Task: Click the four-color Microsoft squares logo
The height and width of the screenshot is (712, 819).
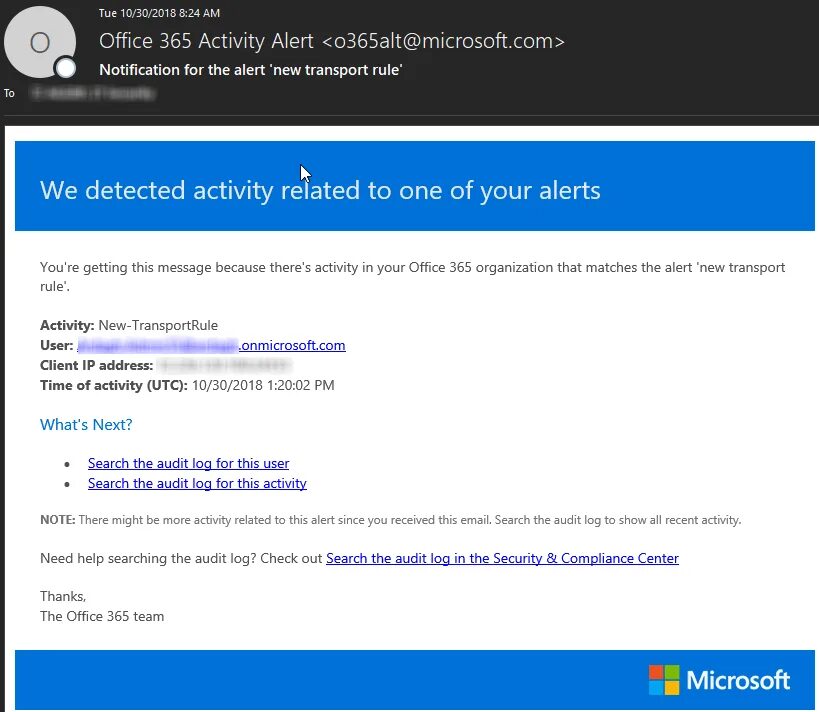Action: pyautogui.click(x=663, y=680)
